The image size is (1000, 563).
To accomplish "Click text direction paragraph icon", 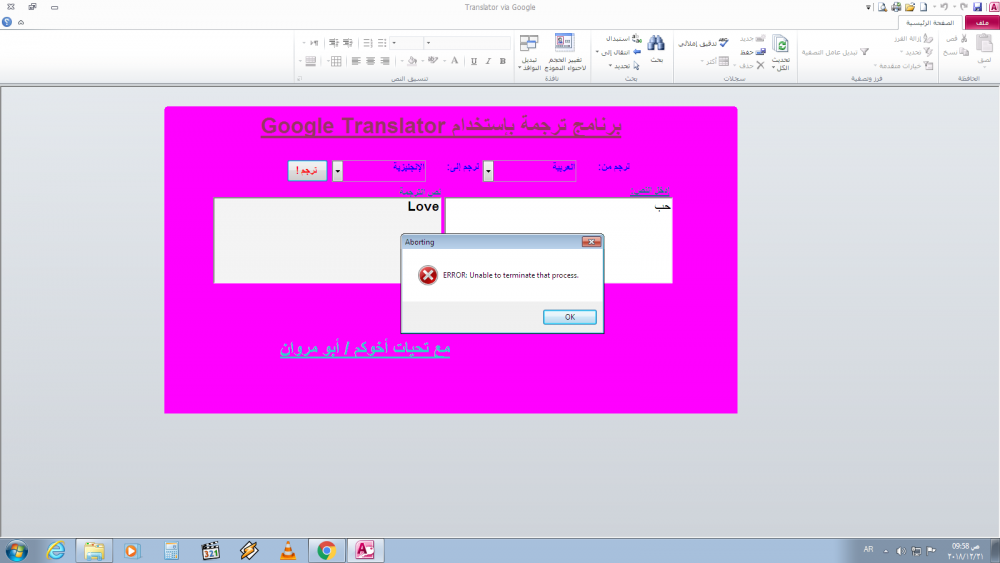I will (314, 43).
